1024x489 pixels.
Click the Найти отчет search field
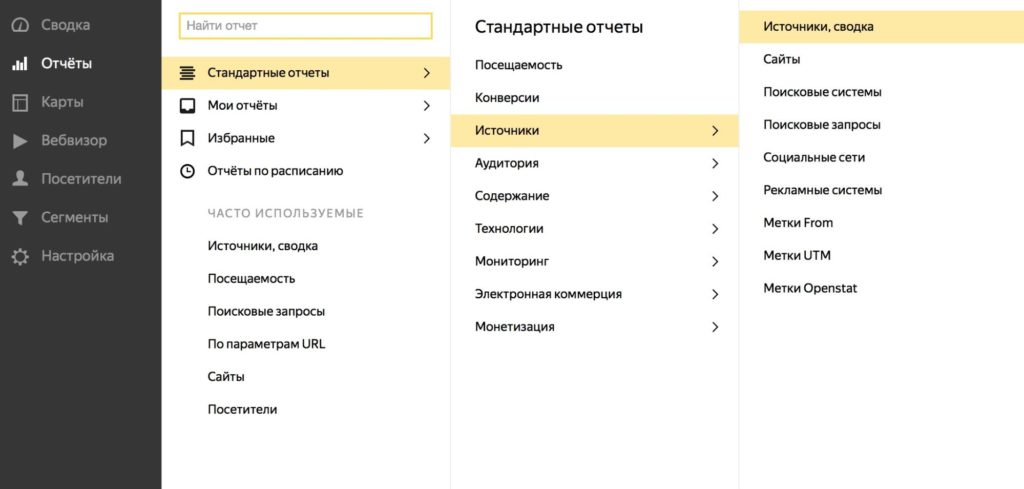pyautogui.click(x=306, y=26)
